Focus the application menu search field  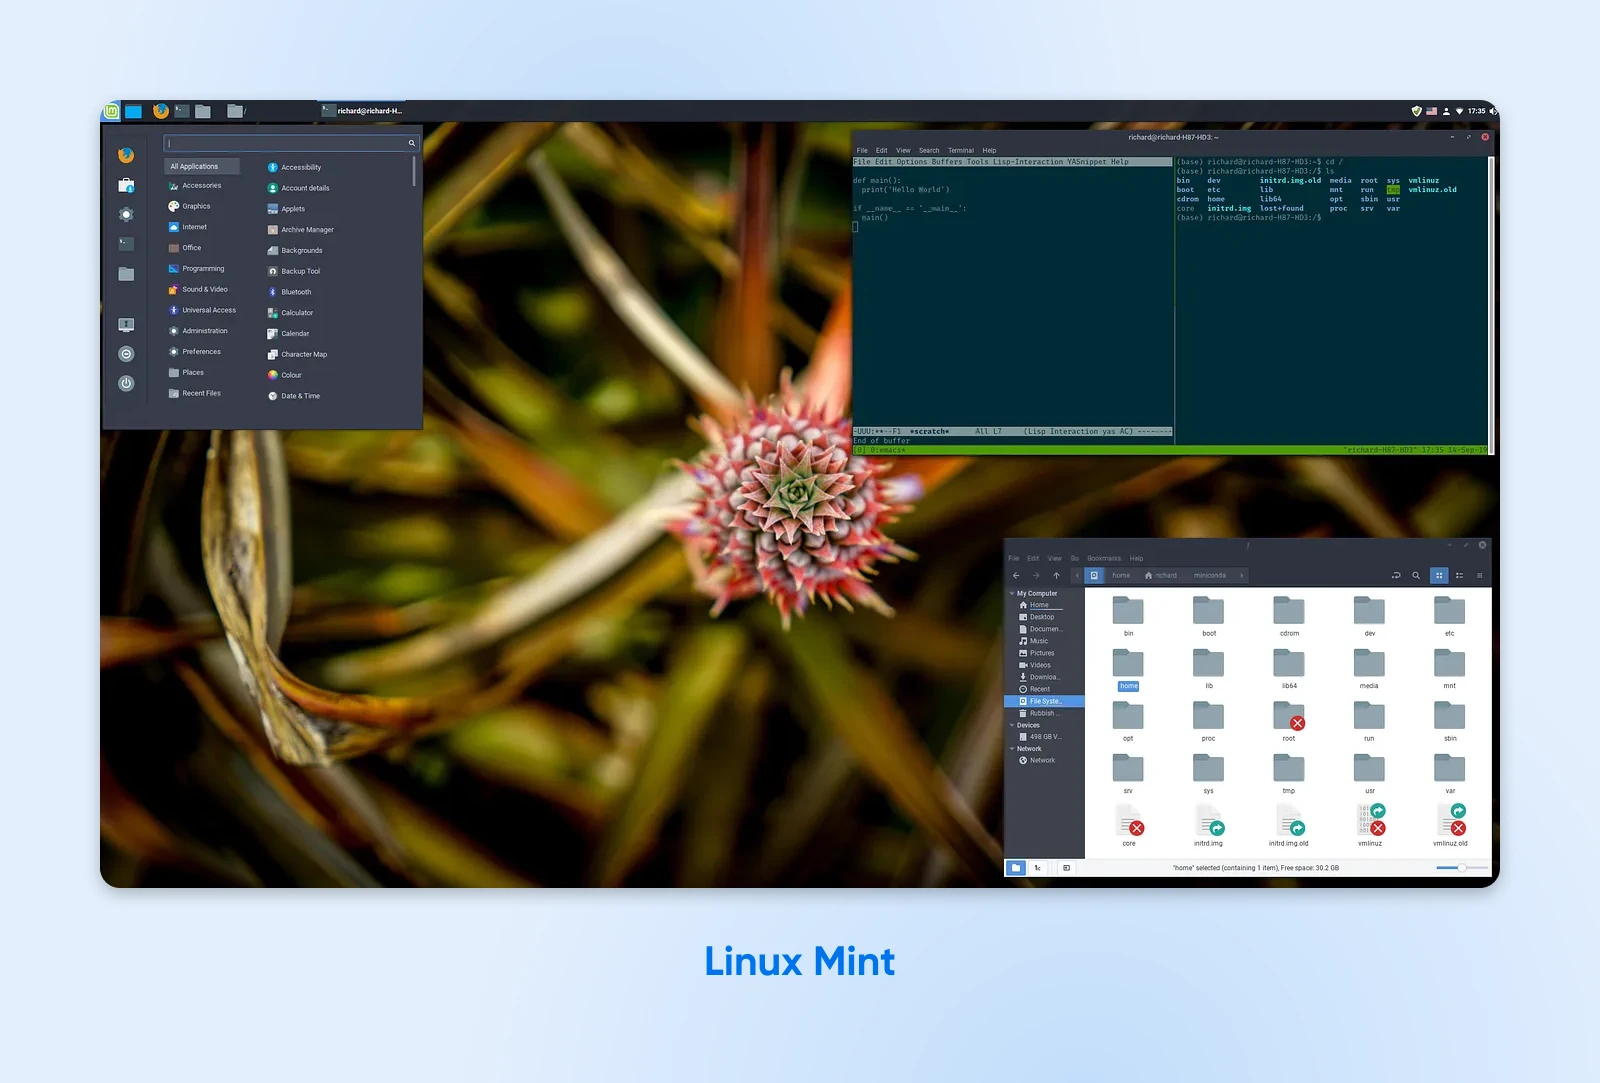(x=290, y=144)
